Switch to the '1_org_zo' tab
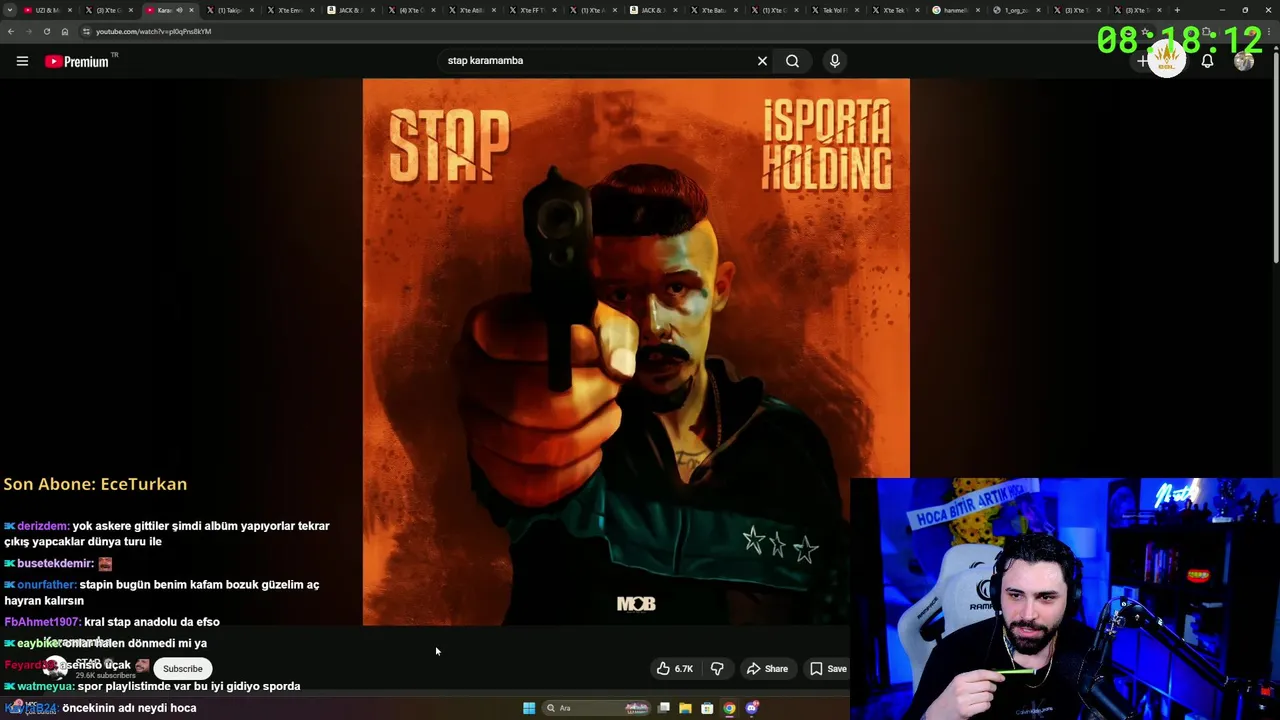This screenshot has width=1280, height=720. (x=1015, y=10)
